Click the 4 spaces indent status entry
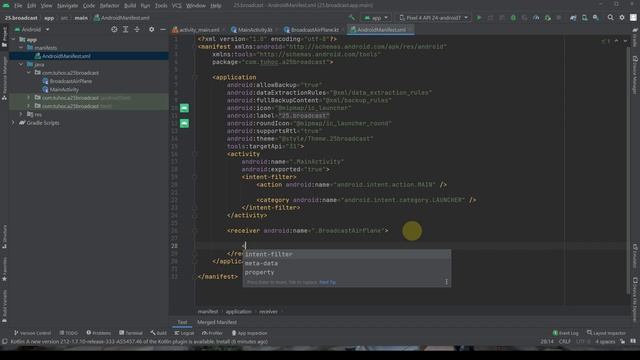Viewport: 640px width, 360px height. [605, 341]
